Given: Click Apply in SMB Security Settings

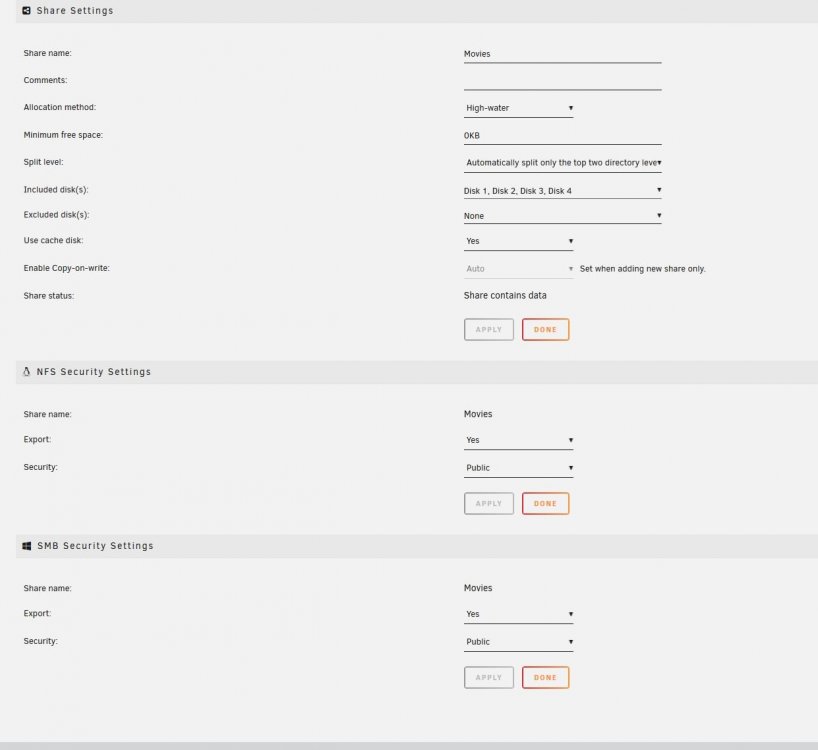Looking at the screenshot, I should tap(489, 678).
